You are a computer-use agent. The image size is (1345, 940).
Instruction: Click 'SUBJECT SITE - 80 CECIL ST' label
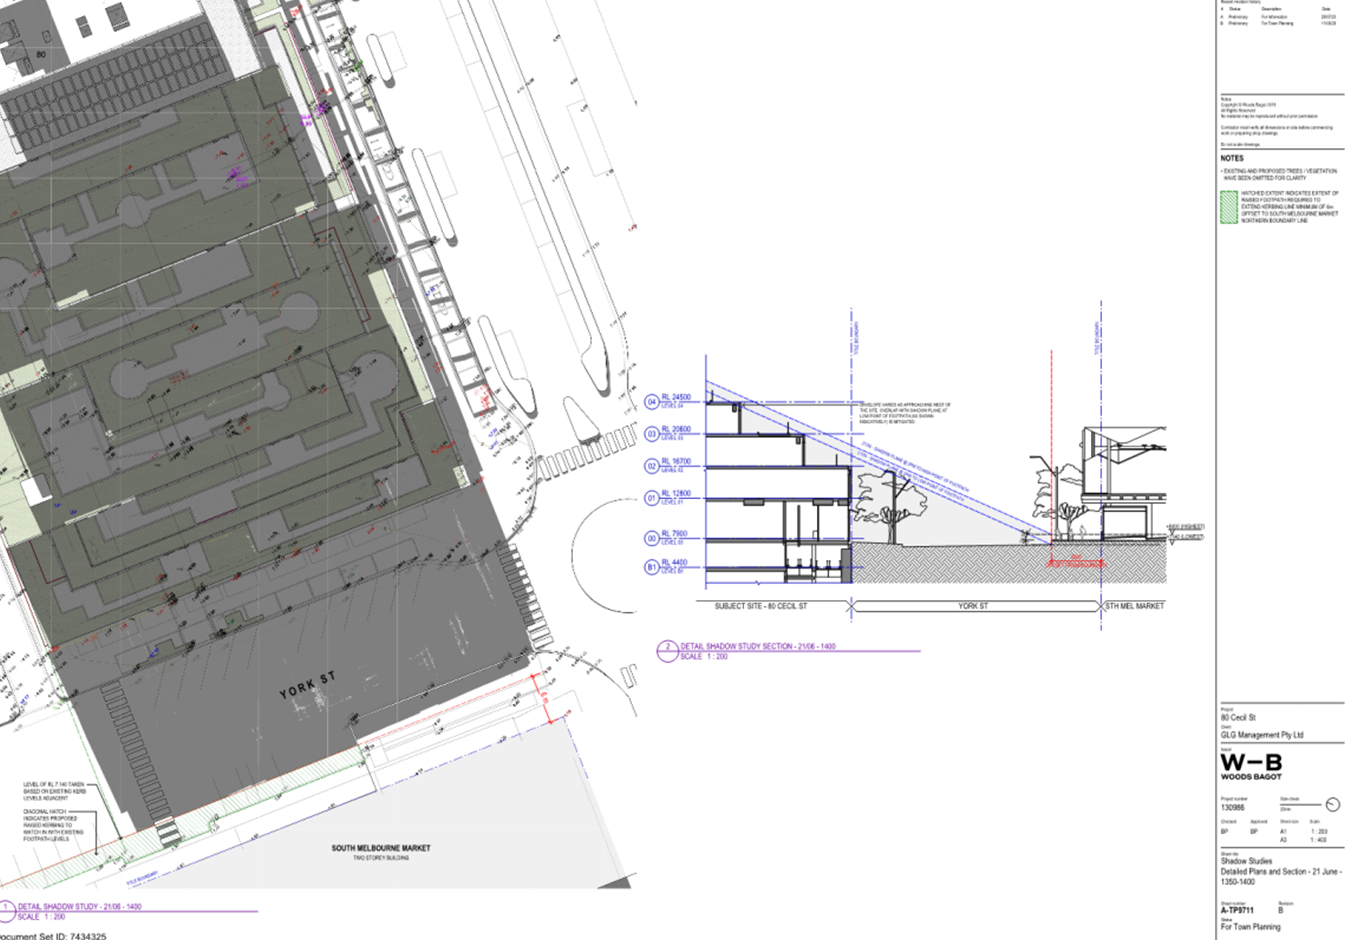click(761, 606)
